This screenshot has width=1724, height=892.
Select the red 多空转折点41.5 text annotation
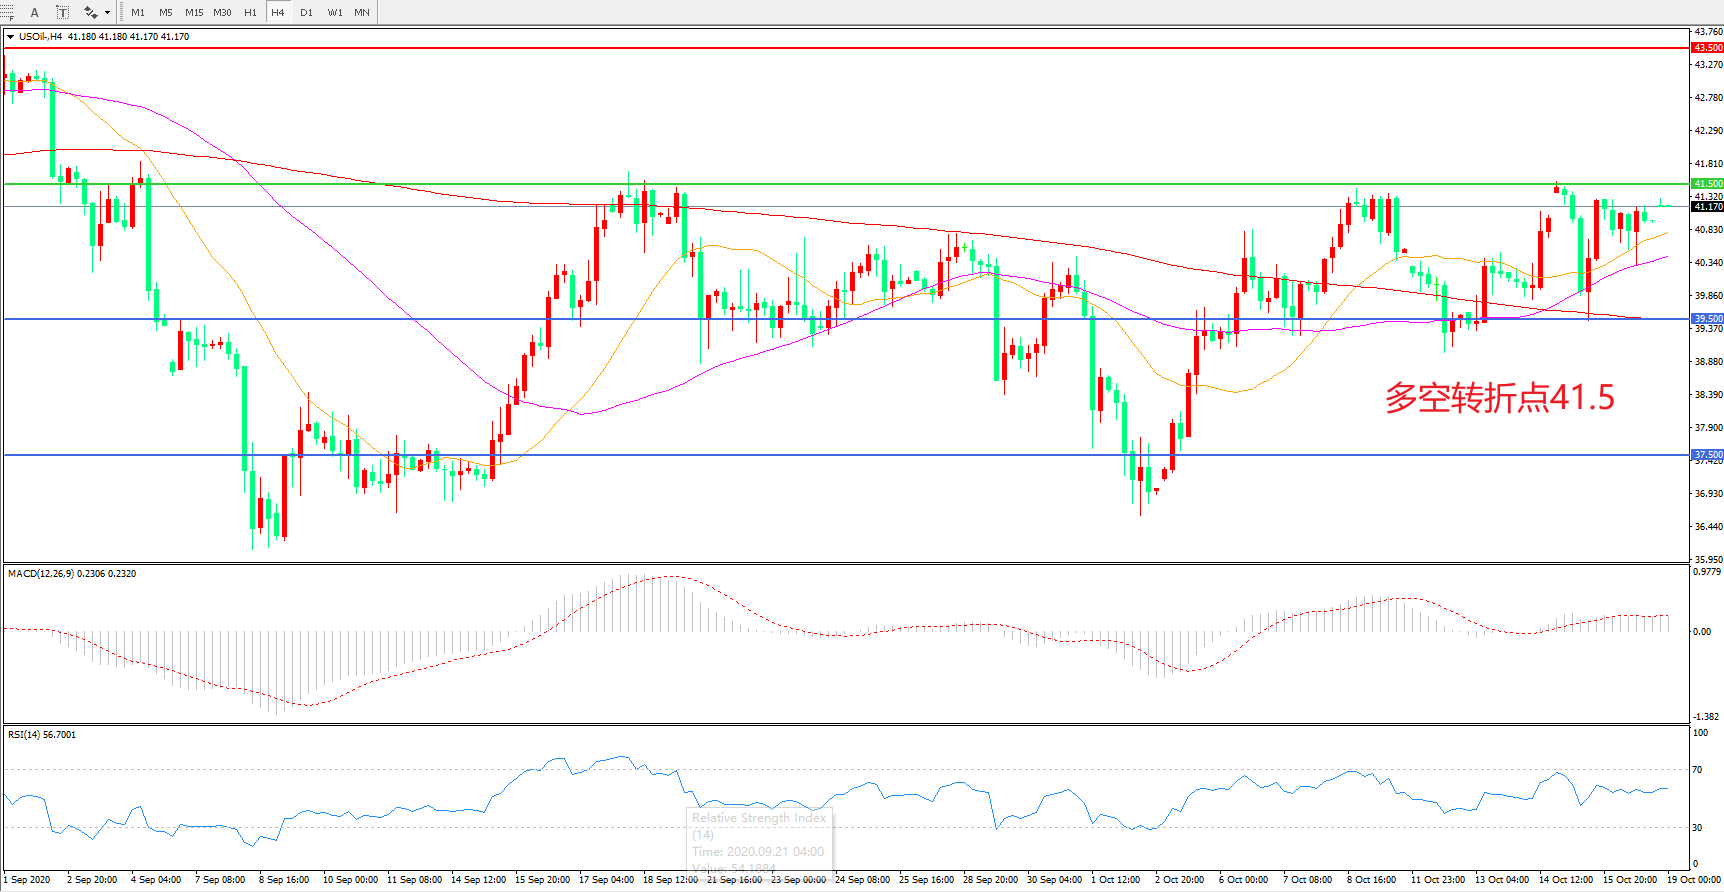click(x=1499, y=398)
